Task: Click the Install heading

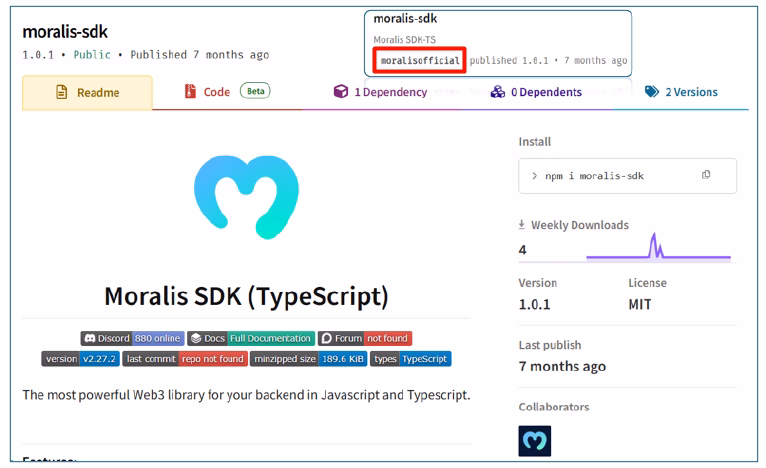Action: point(534,142)
